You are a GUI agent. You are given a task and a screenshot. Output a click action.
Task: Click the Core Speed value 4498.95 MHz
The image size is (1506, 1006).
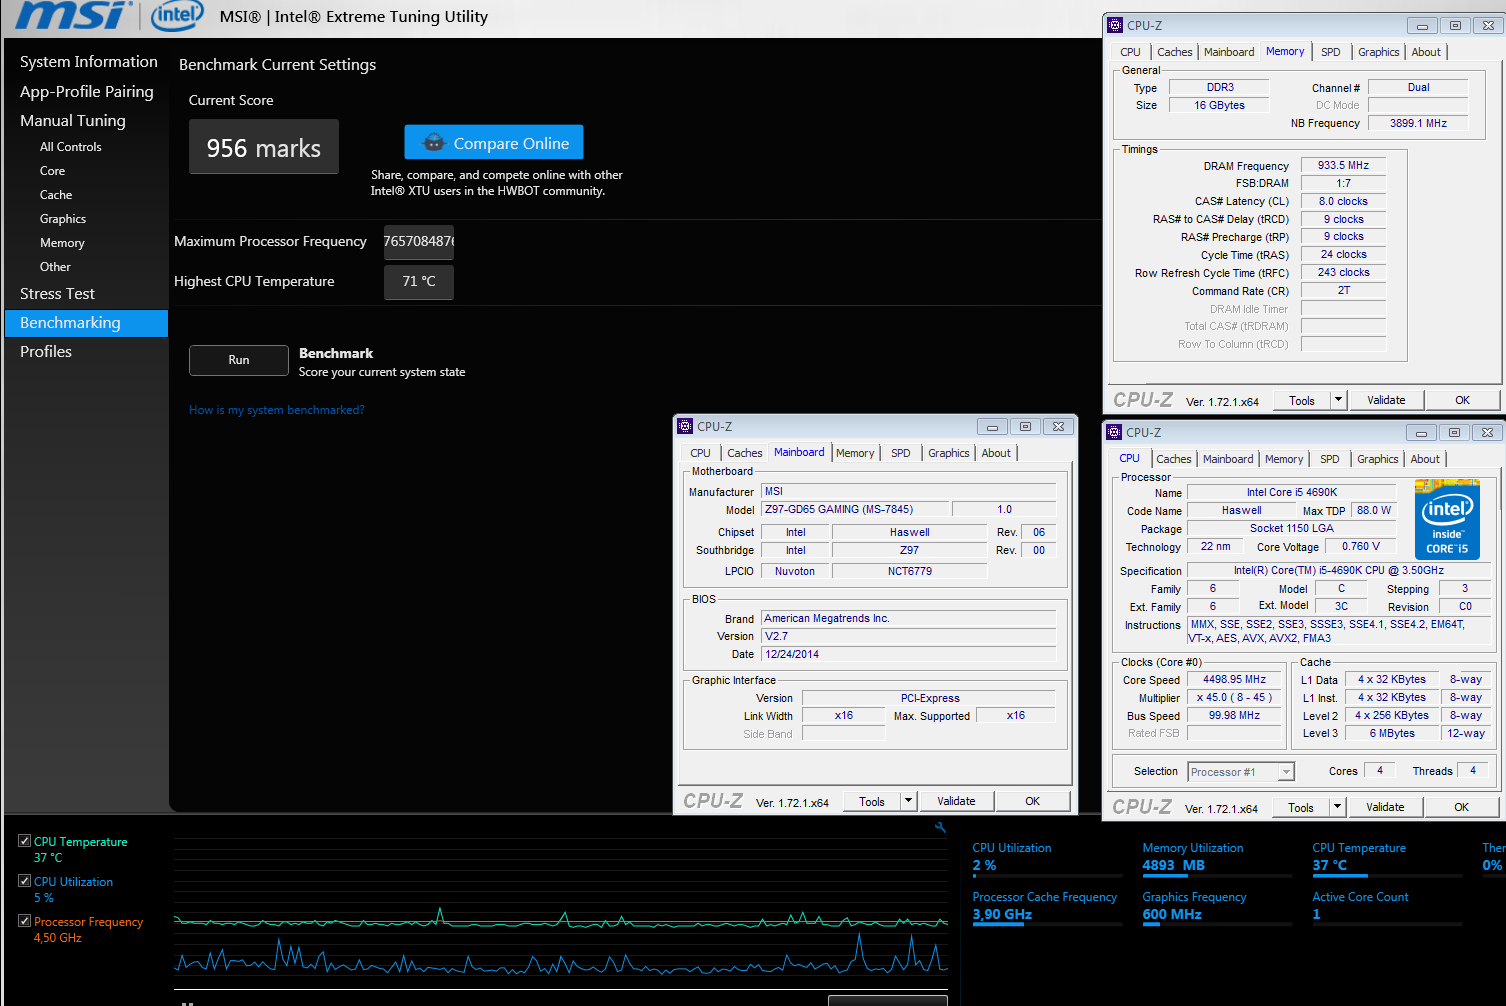(x=1234, y=679)
